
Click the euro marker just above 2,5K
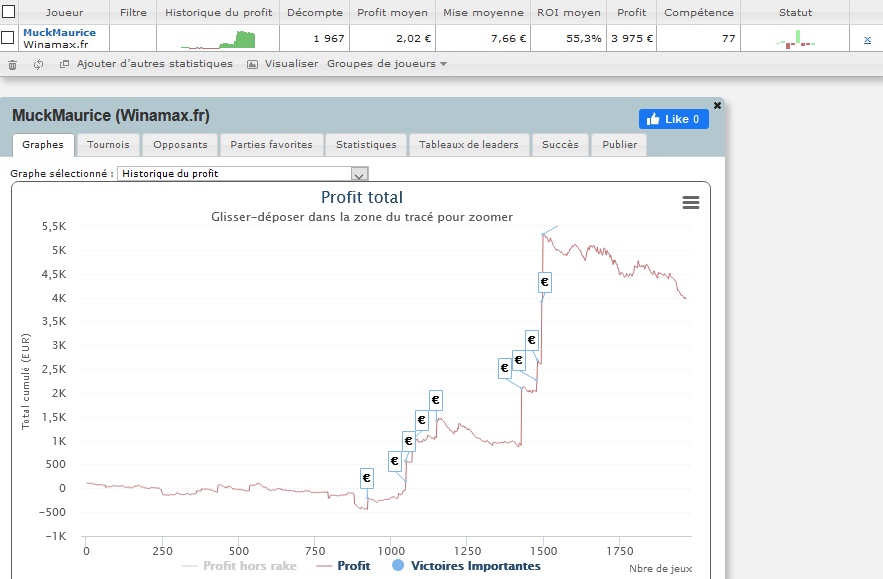tap(519, 360)
